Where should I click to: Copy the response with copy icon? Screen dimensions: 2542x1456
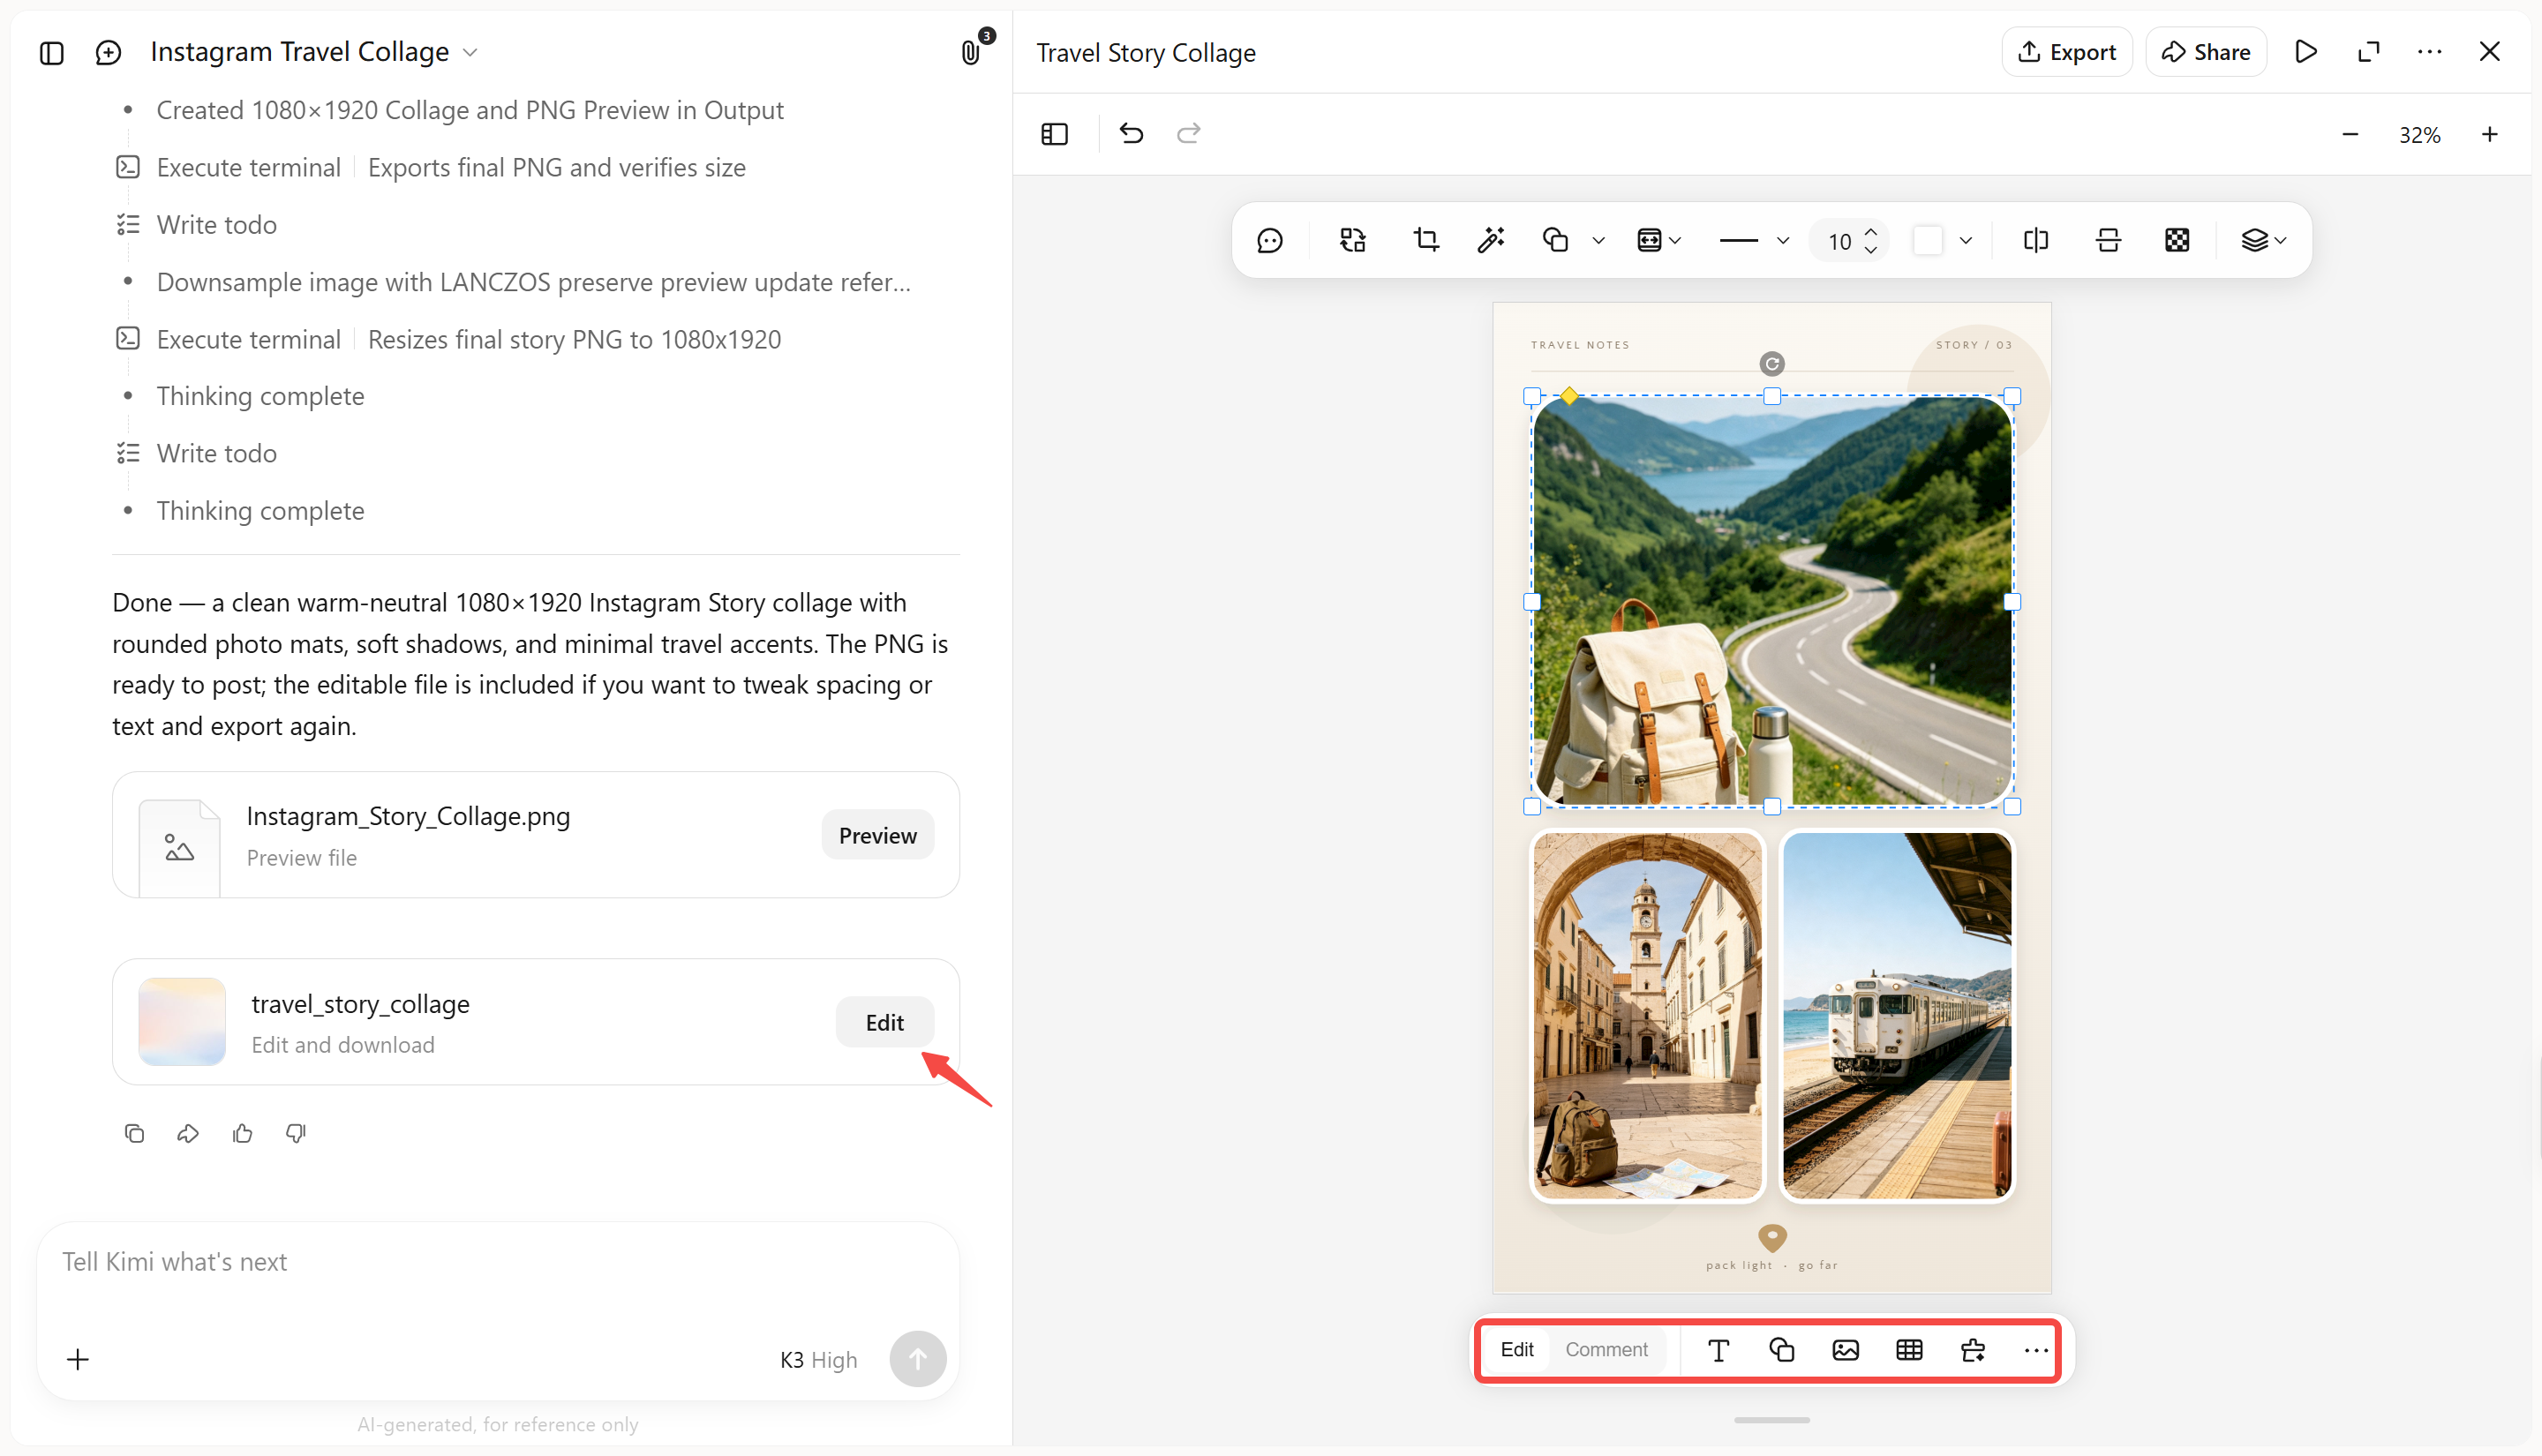(134, 1133)
